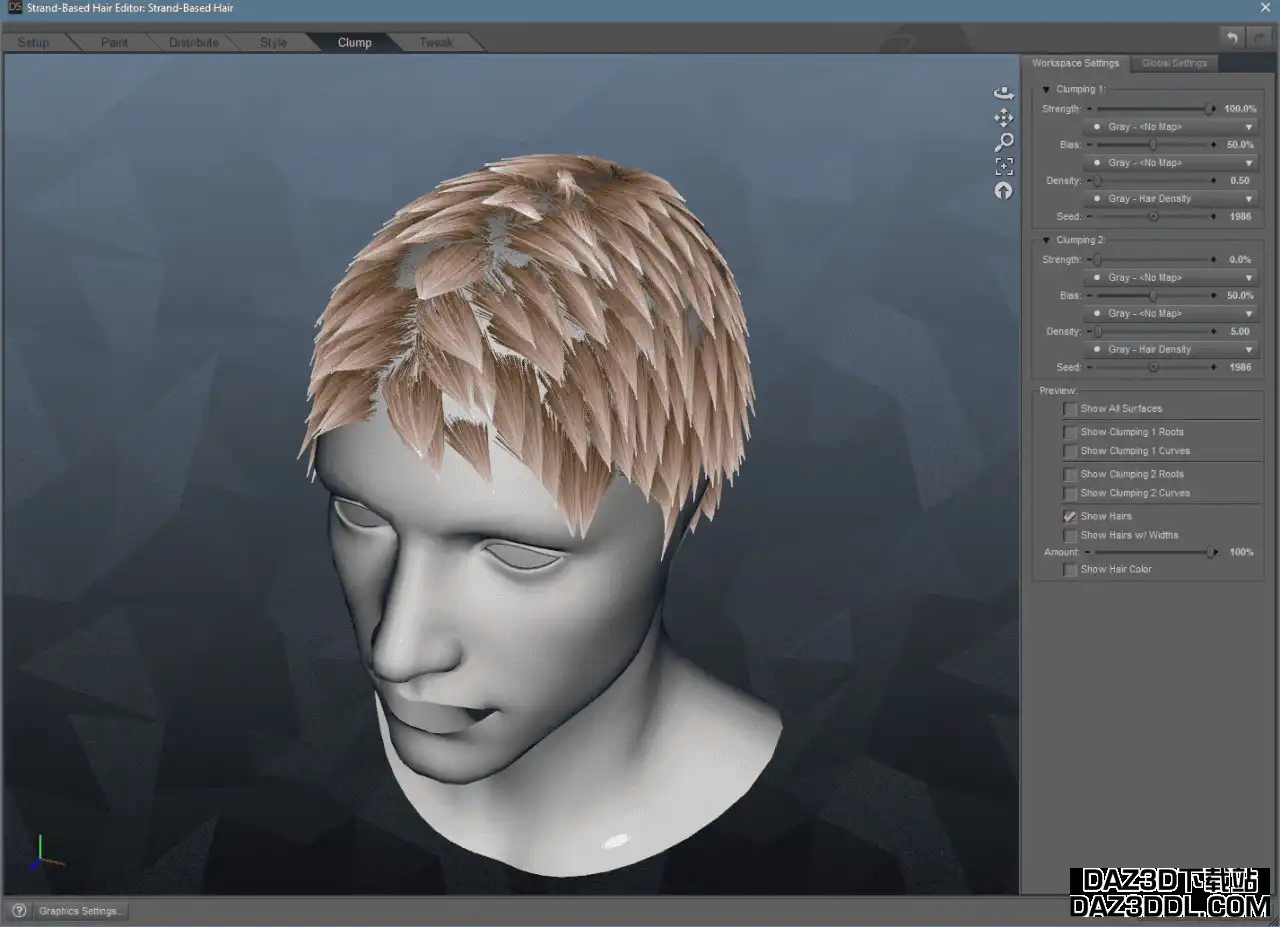The width and height of the screenshot is (1280, 927).
Task: Enable Show Hair Color checkbox
Action: [x=1070, y=569]
